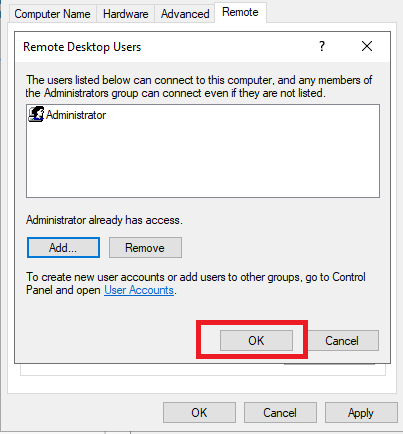Image resolution: width=403 pixels, height=434 pixels.
Task: Select the Administrator name text in list
Action: coord(76,115)
